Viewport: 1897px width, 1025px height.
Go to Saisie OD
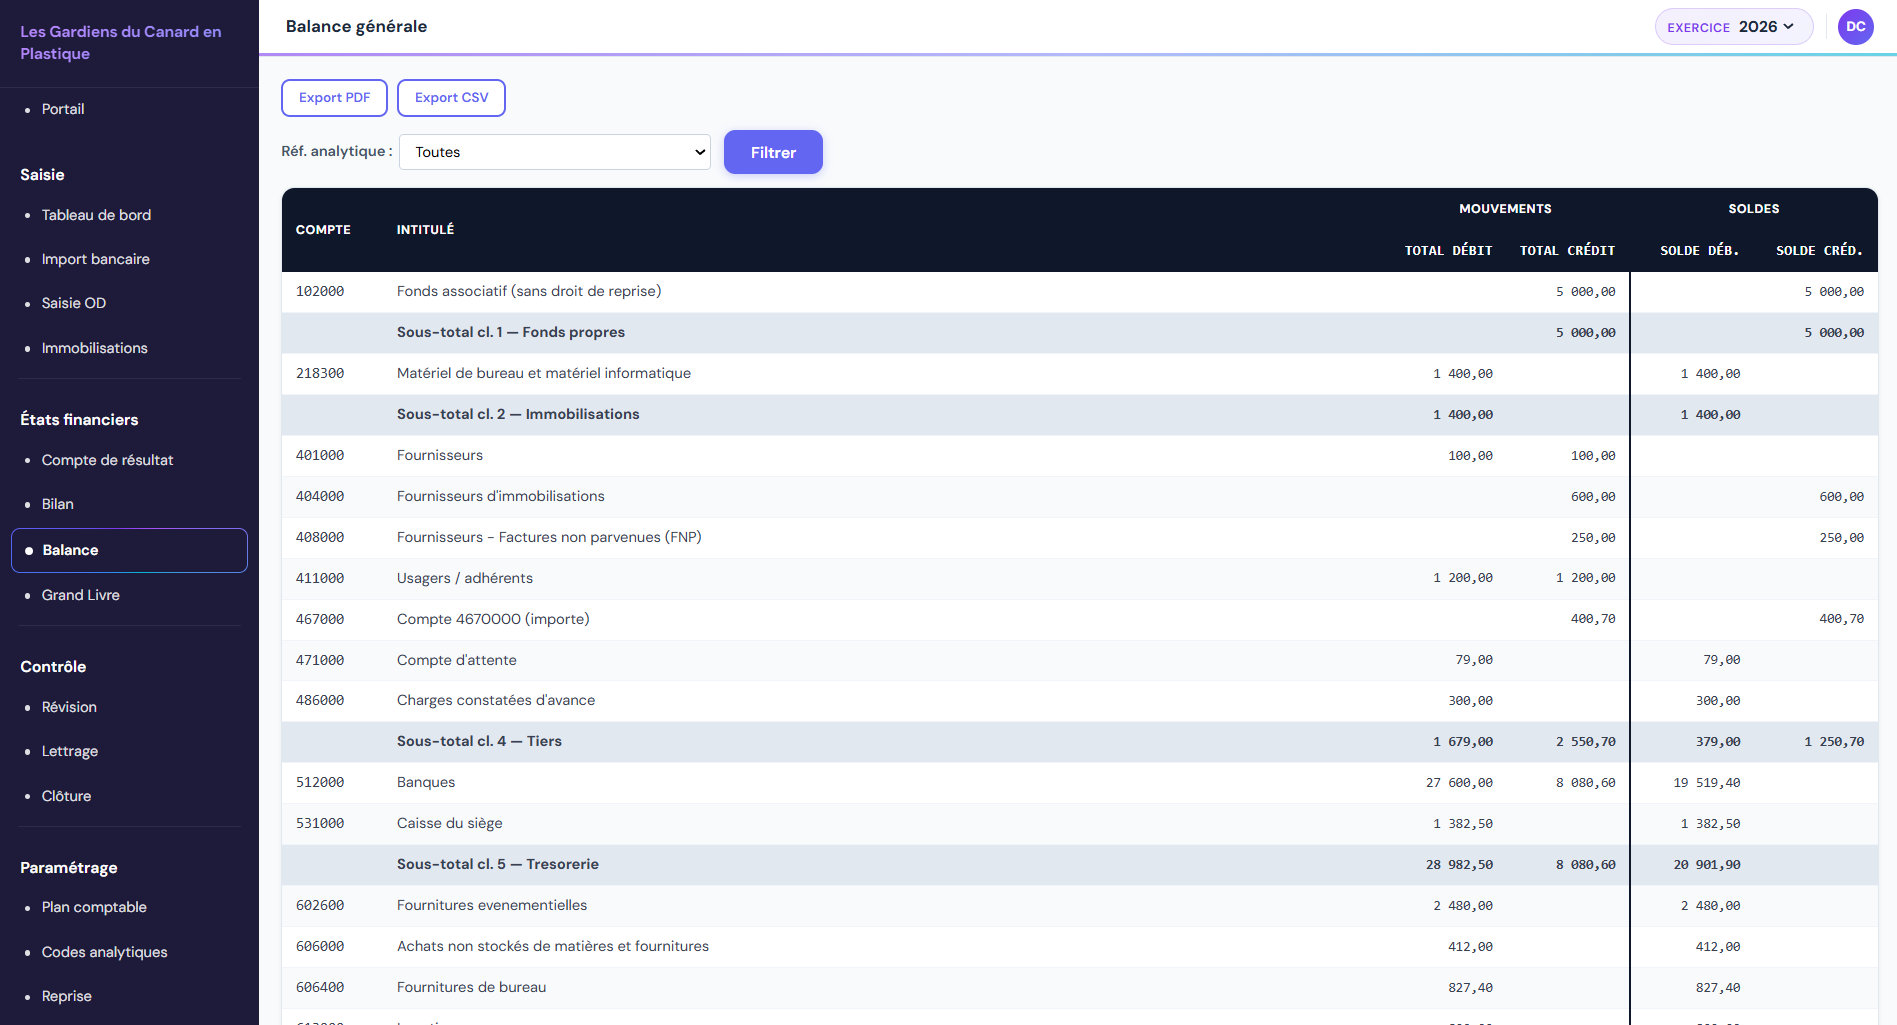coord(73,303)
